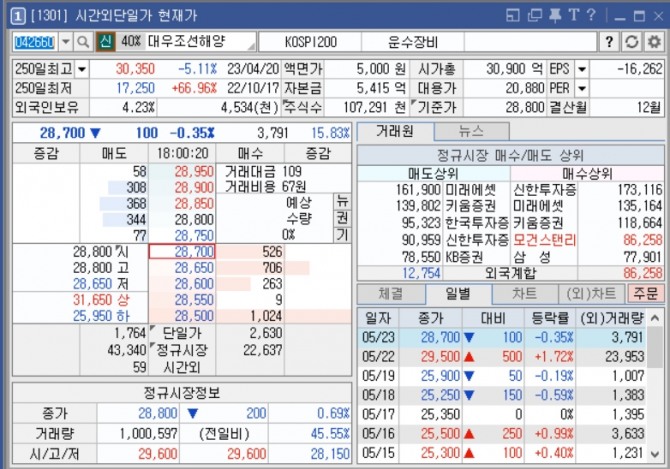Click the stock code field 042660
Screen dimensions: 670x469
[x=35, y=42]
